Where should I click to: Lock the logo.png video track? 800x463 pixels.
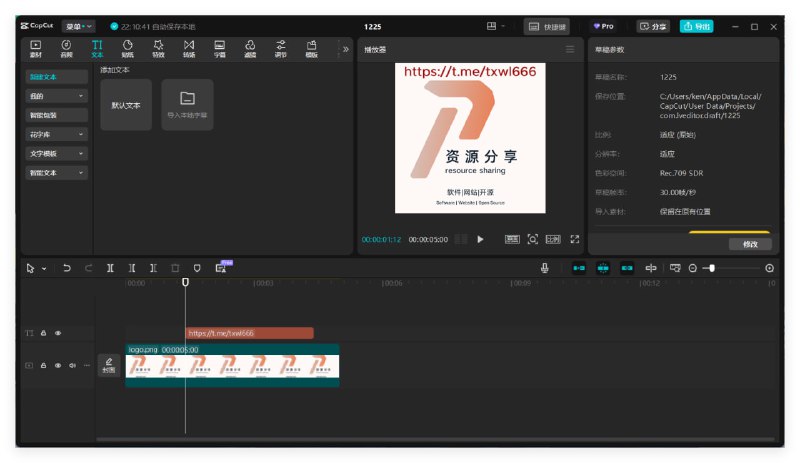click(43, 365)
